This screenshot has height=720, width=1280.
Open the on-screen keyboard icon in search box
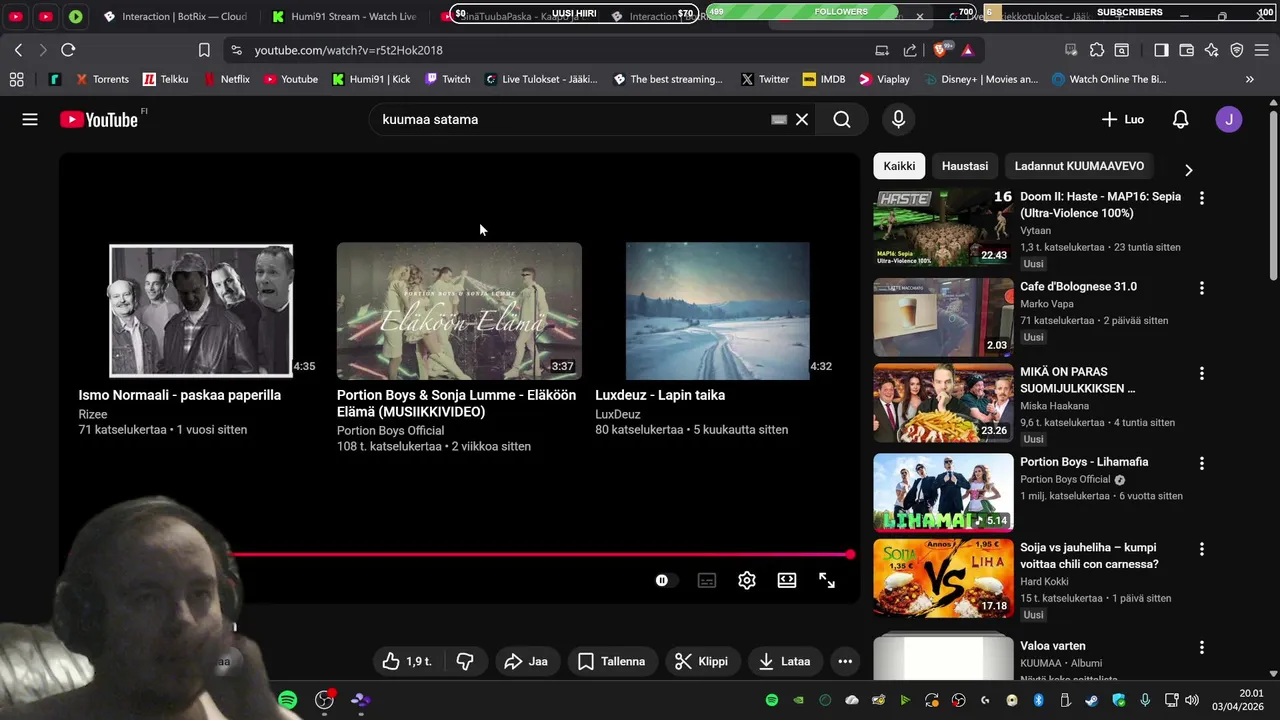pos(779,119)
